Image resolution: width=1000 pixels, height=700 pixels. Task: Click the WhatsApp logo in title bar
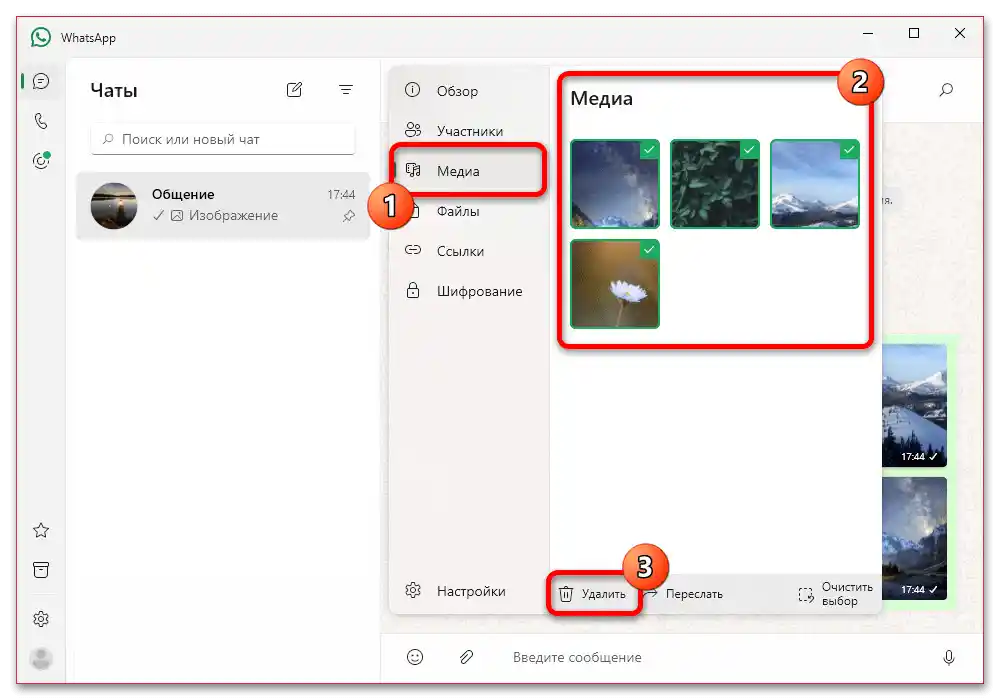(41, 37)
